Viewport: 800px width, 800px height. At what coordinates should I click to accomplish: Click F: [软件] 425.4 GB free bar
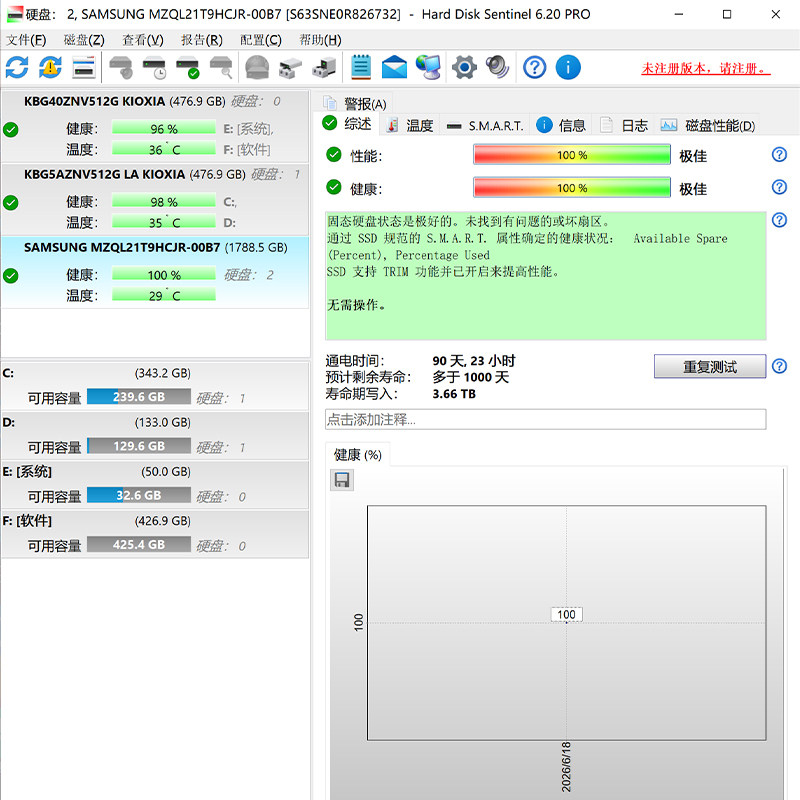(139, 544)
